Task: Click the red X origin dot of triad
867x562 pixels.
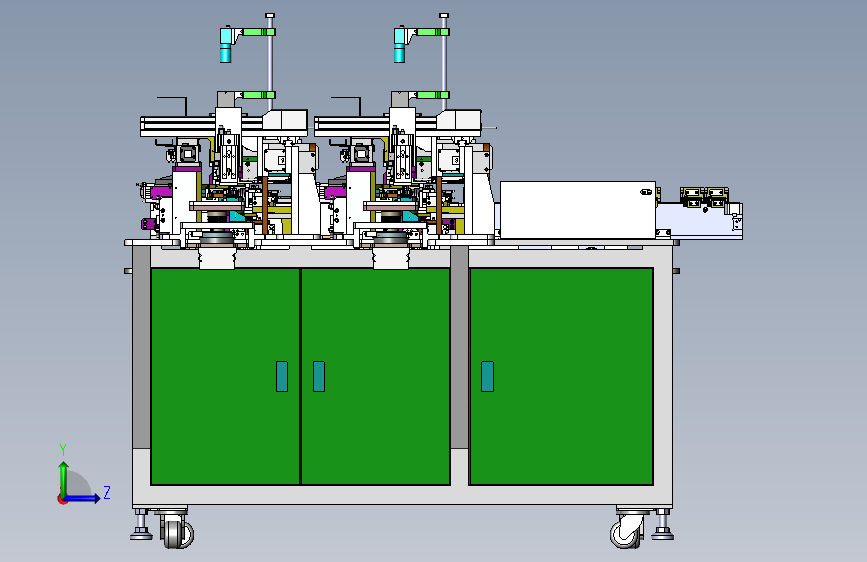Action: point(62,499)
